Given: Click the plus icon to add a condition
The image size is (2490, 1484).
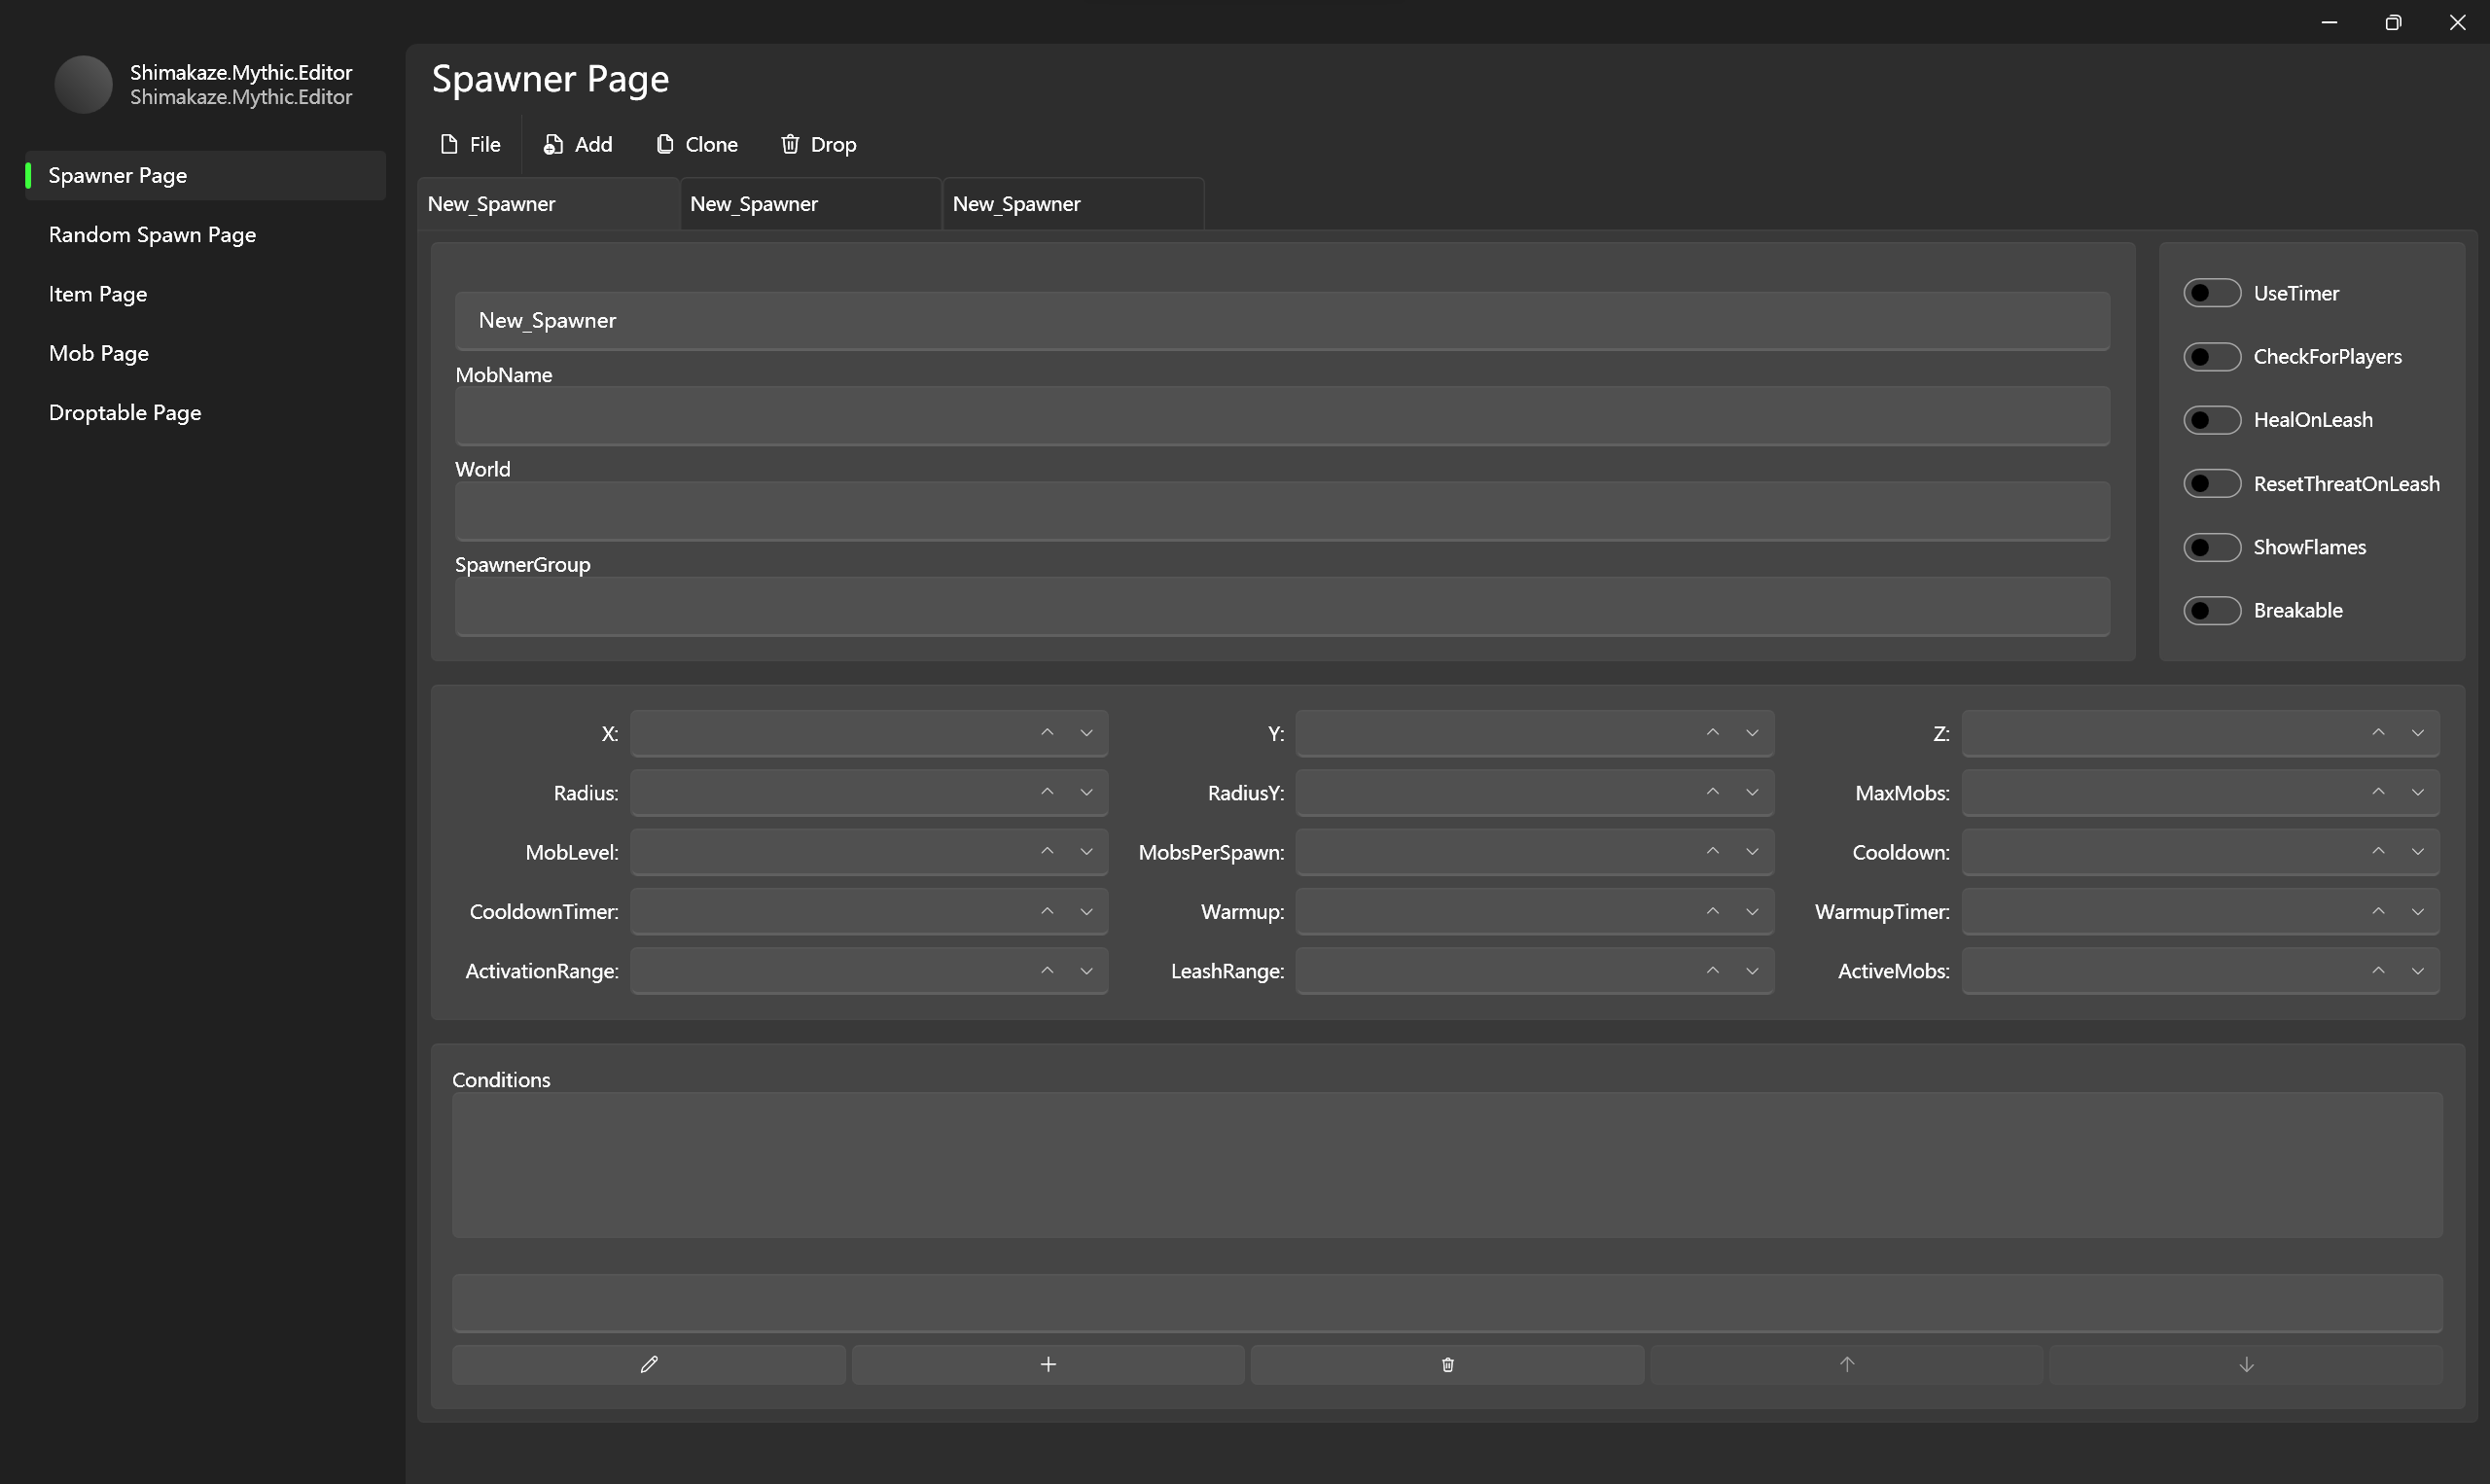Looking at the screenshot, I should coord(1047,1363).
